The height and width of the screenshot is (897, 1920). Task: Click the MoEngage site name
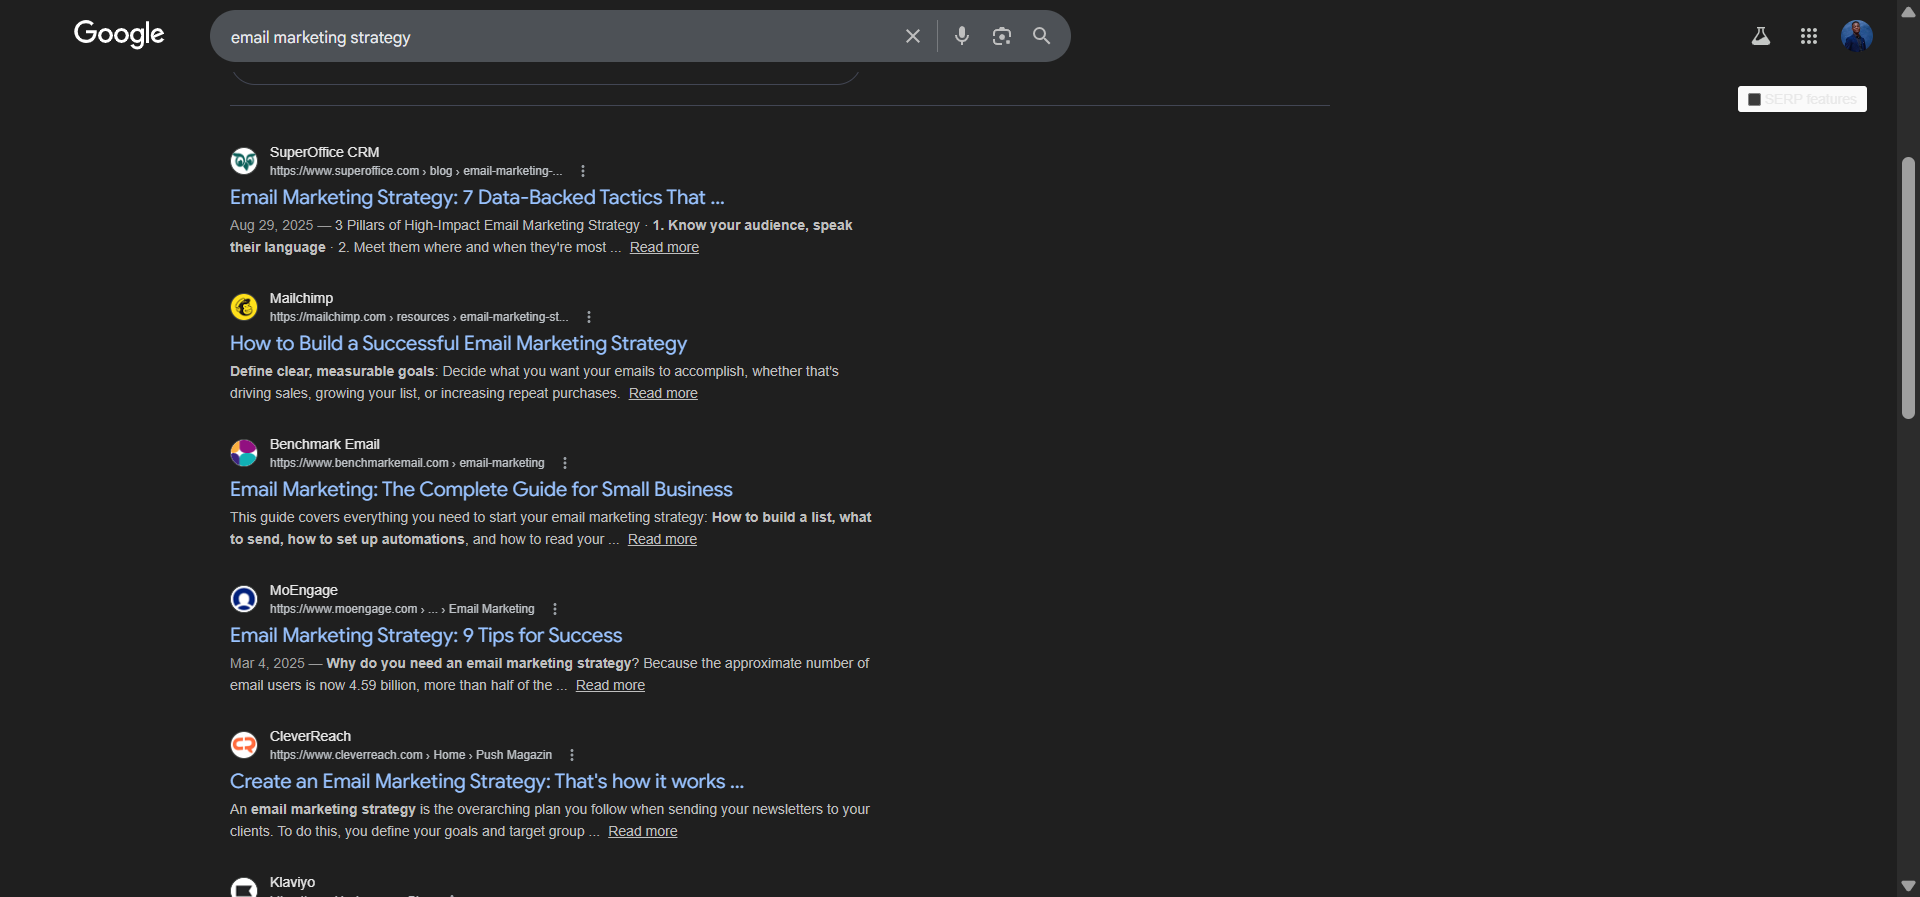click(x=303, y=590)
